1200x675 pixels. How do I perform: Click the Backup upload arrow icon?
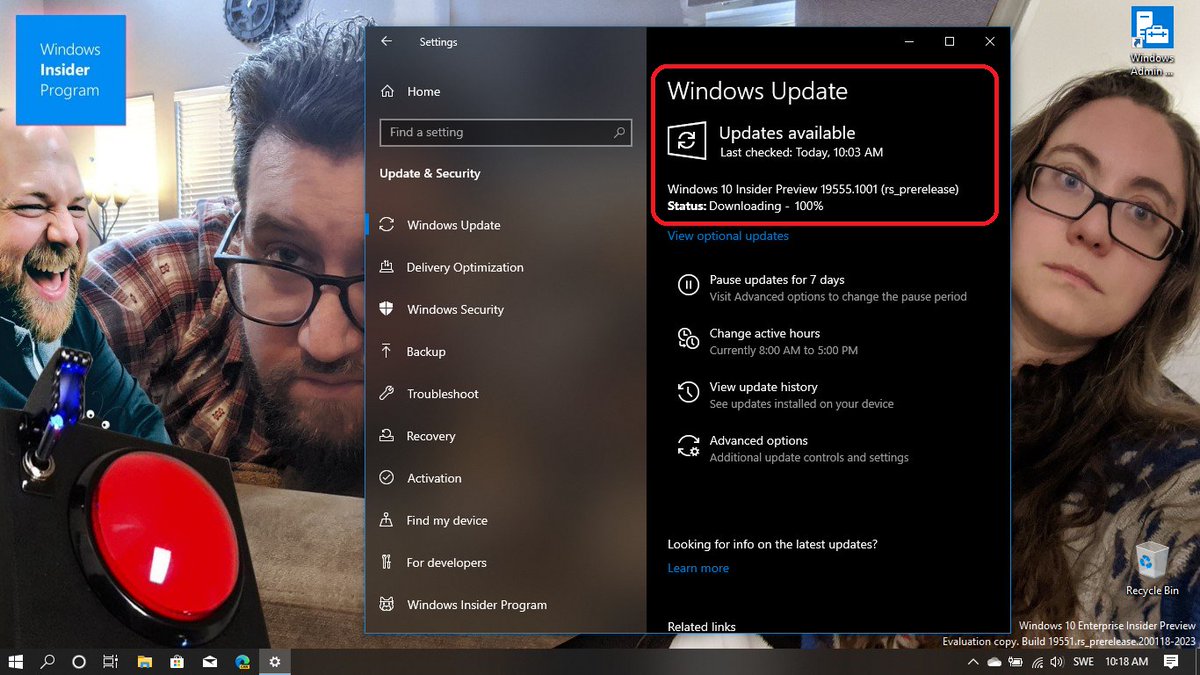[x=387, y=352]
